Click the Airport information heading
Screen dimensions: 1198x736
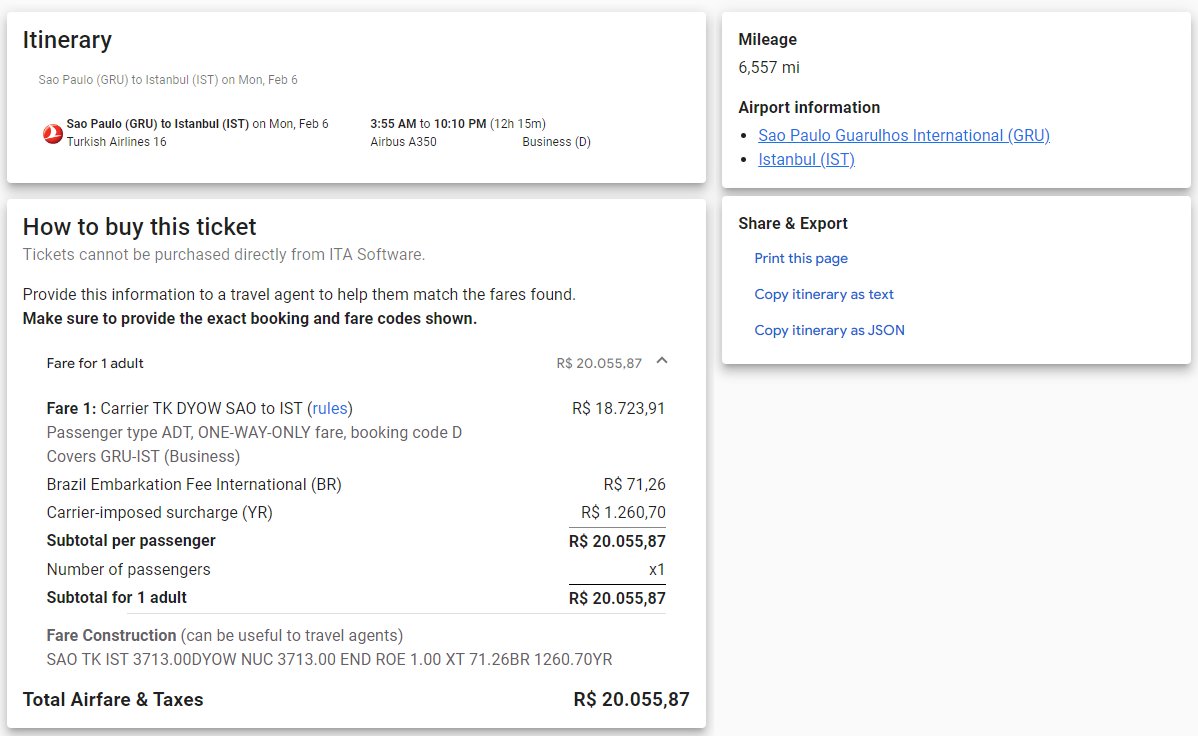(x=809, y=107)
